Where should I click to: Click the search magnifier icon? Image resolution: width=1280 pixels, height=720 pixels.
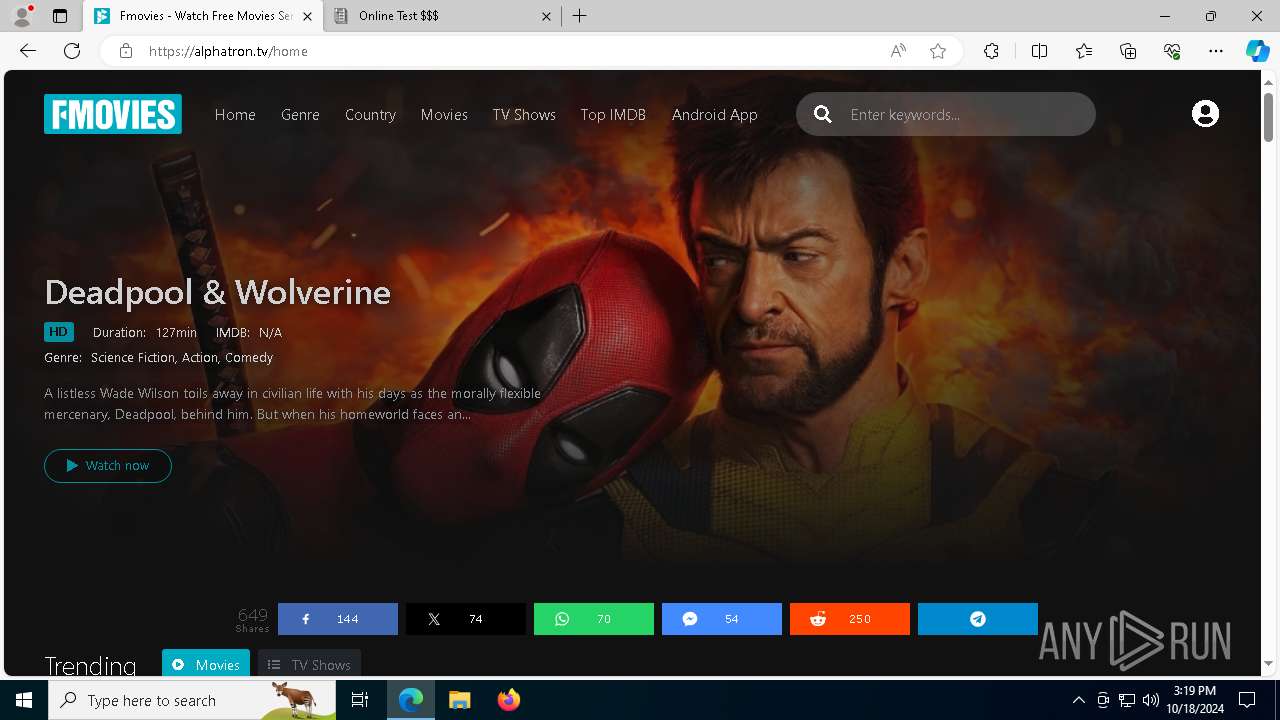tap(823, 114)
